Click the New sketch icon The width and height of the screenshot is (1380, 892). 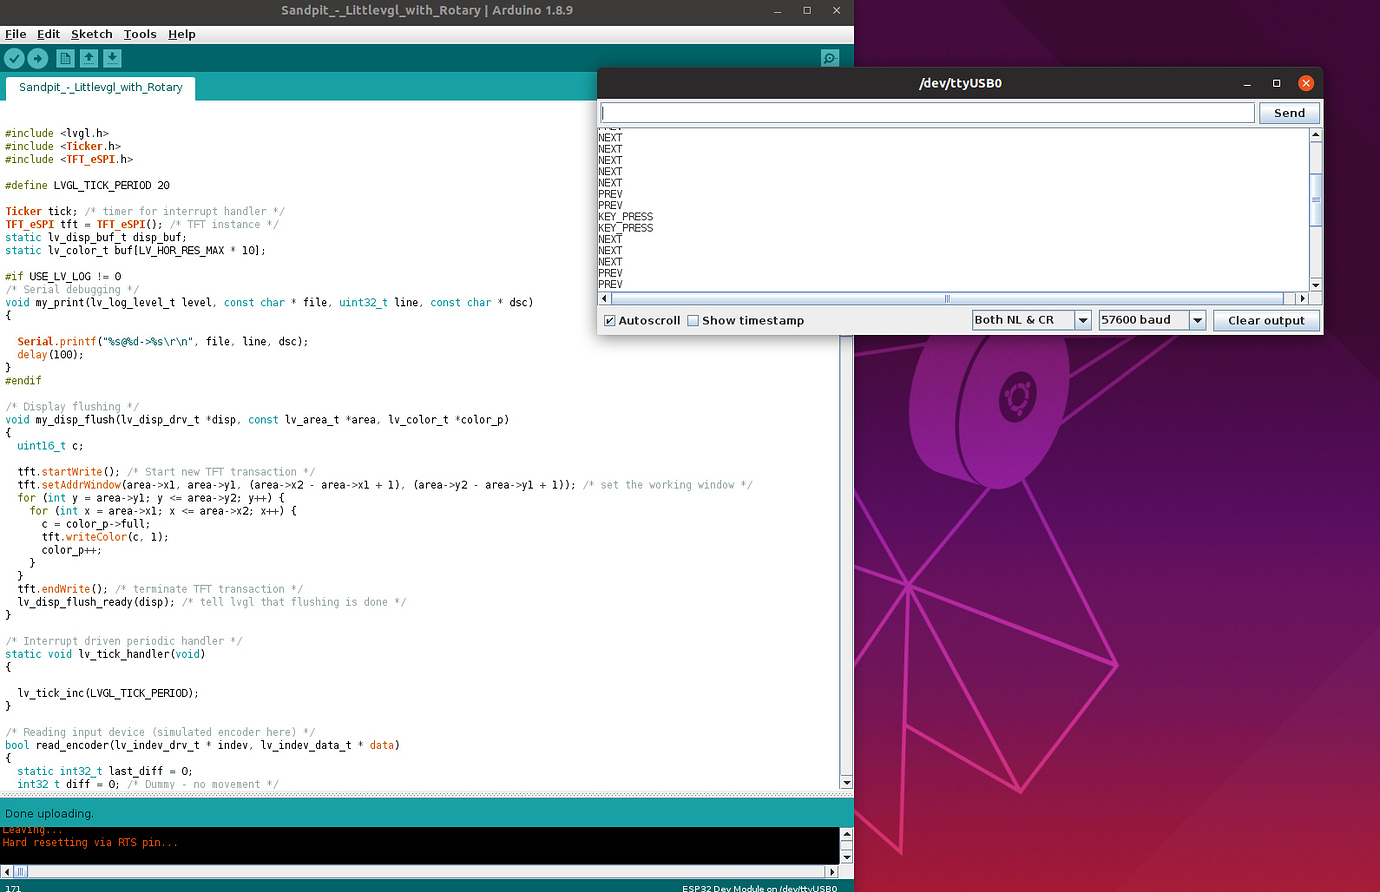tap(65, 59)
